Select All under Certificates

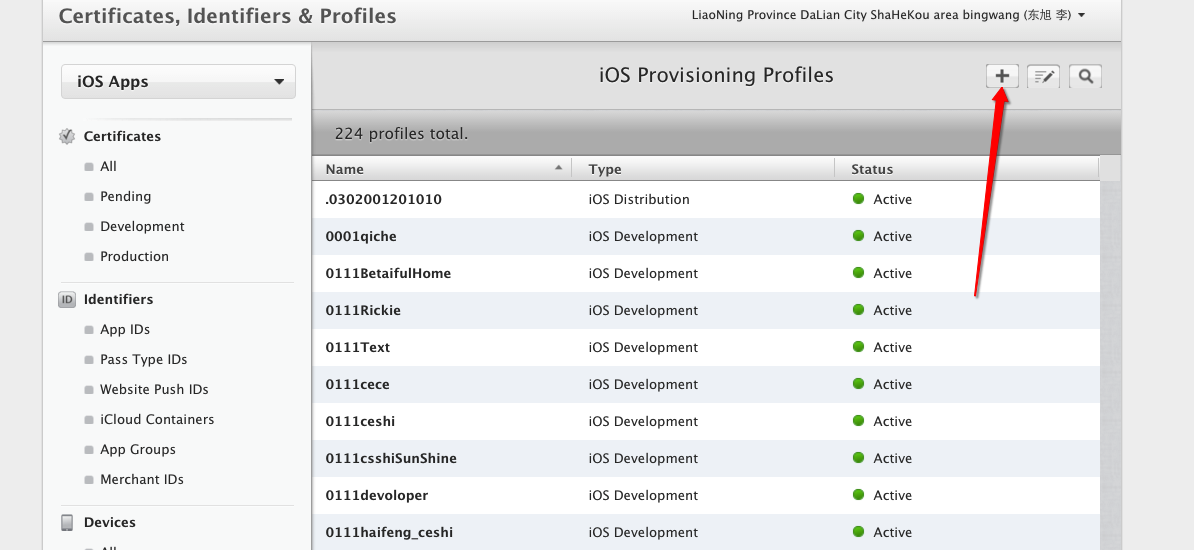108,166
